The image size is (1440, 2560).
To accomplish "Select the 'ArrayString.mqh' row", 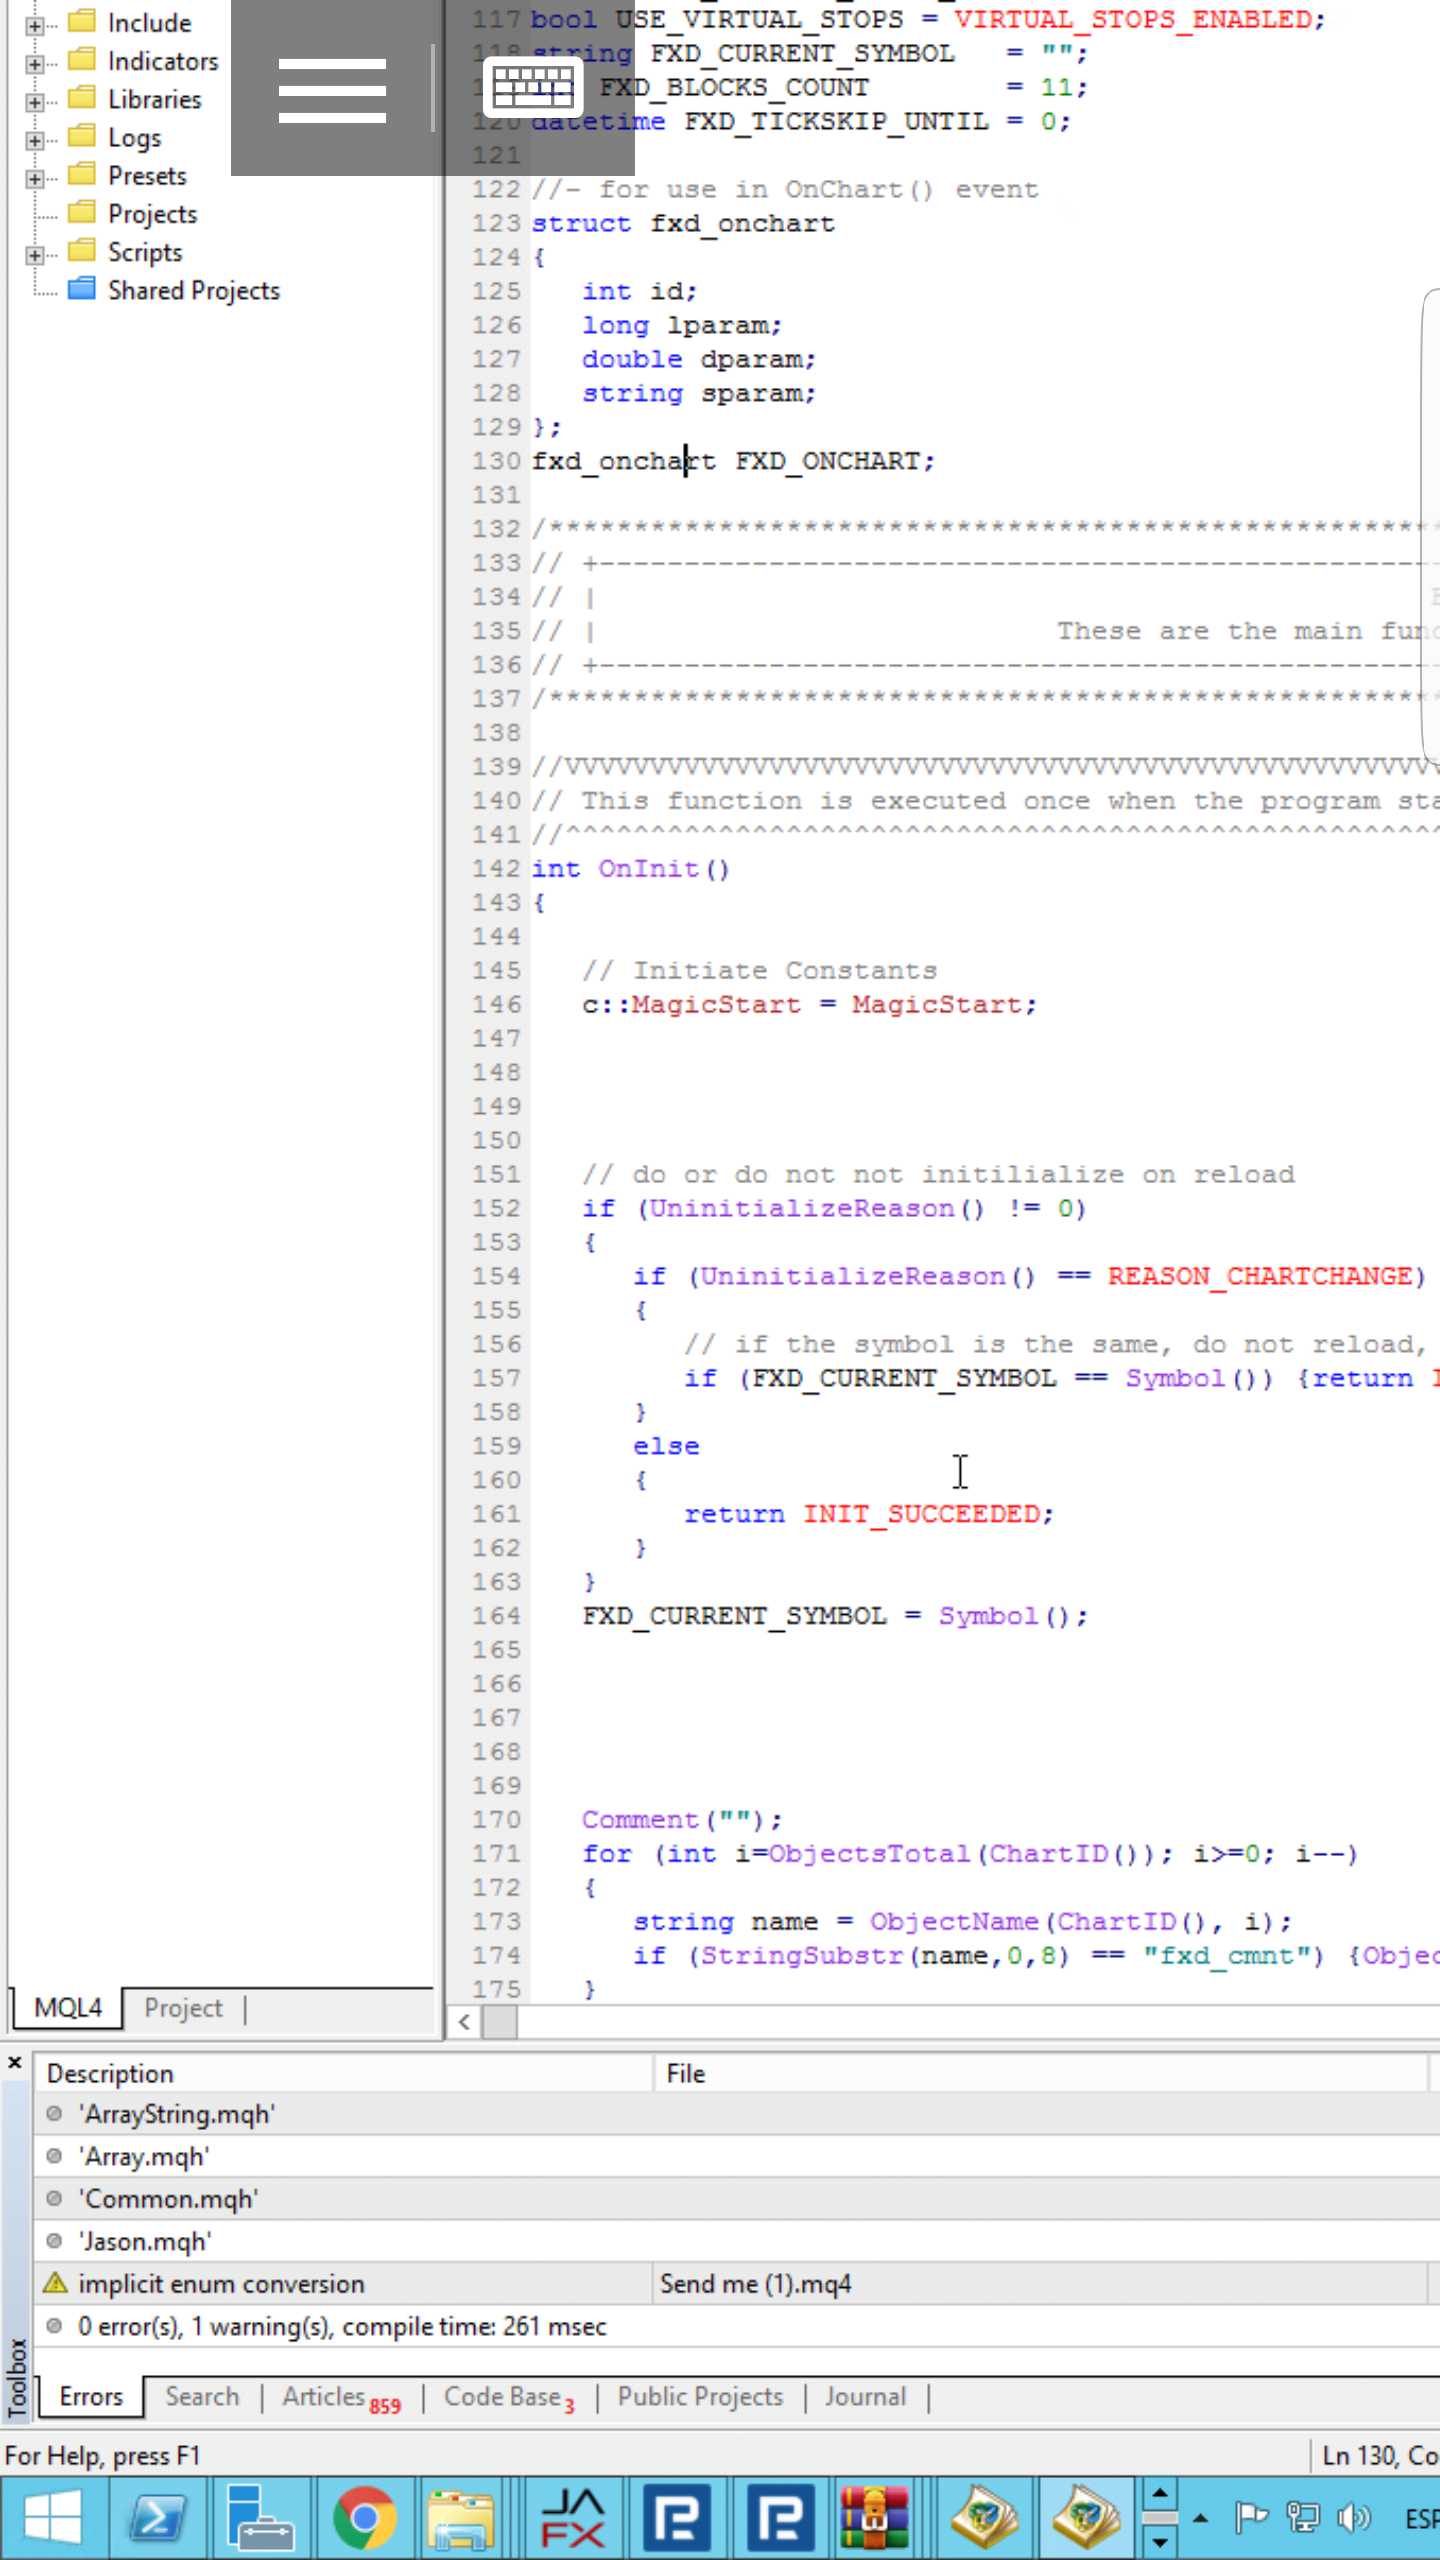I will [x=737, y=2114].
